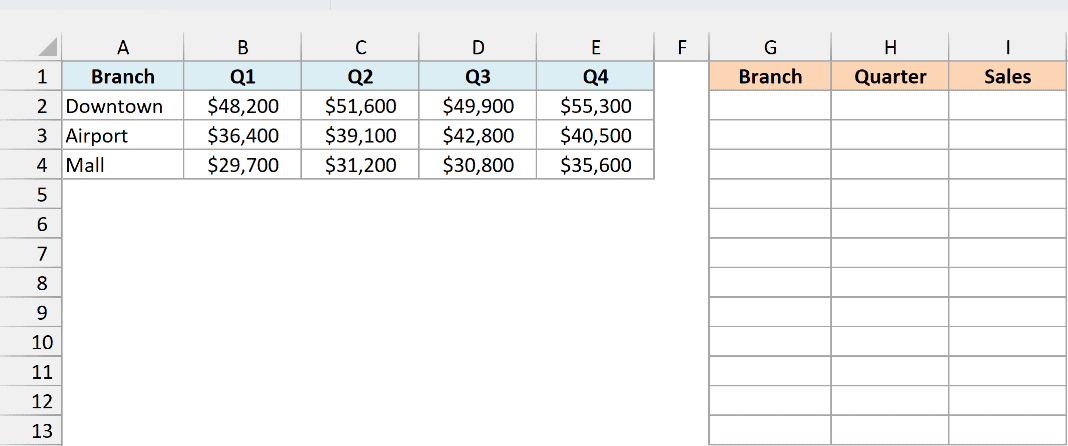The height and width of the screenshot is (446, 1068).
Task: Click the orange Sales header cell
Action: (1008, 76)
